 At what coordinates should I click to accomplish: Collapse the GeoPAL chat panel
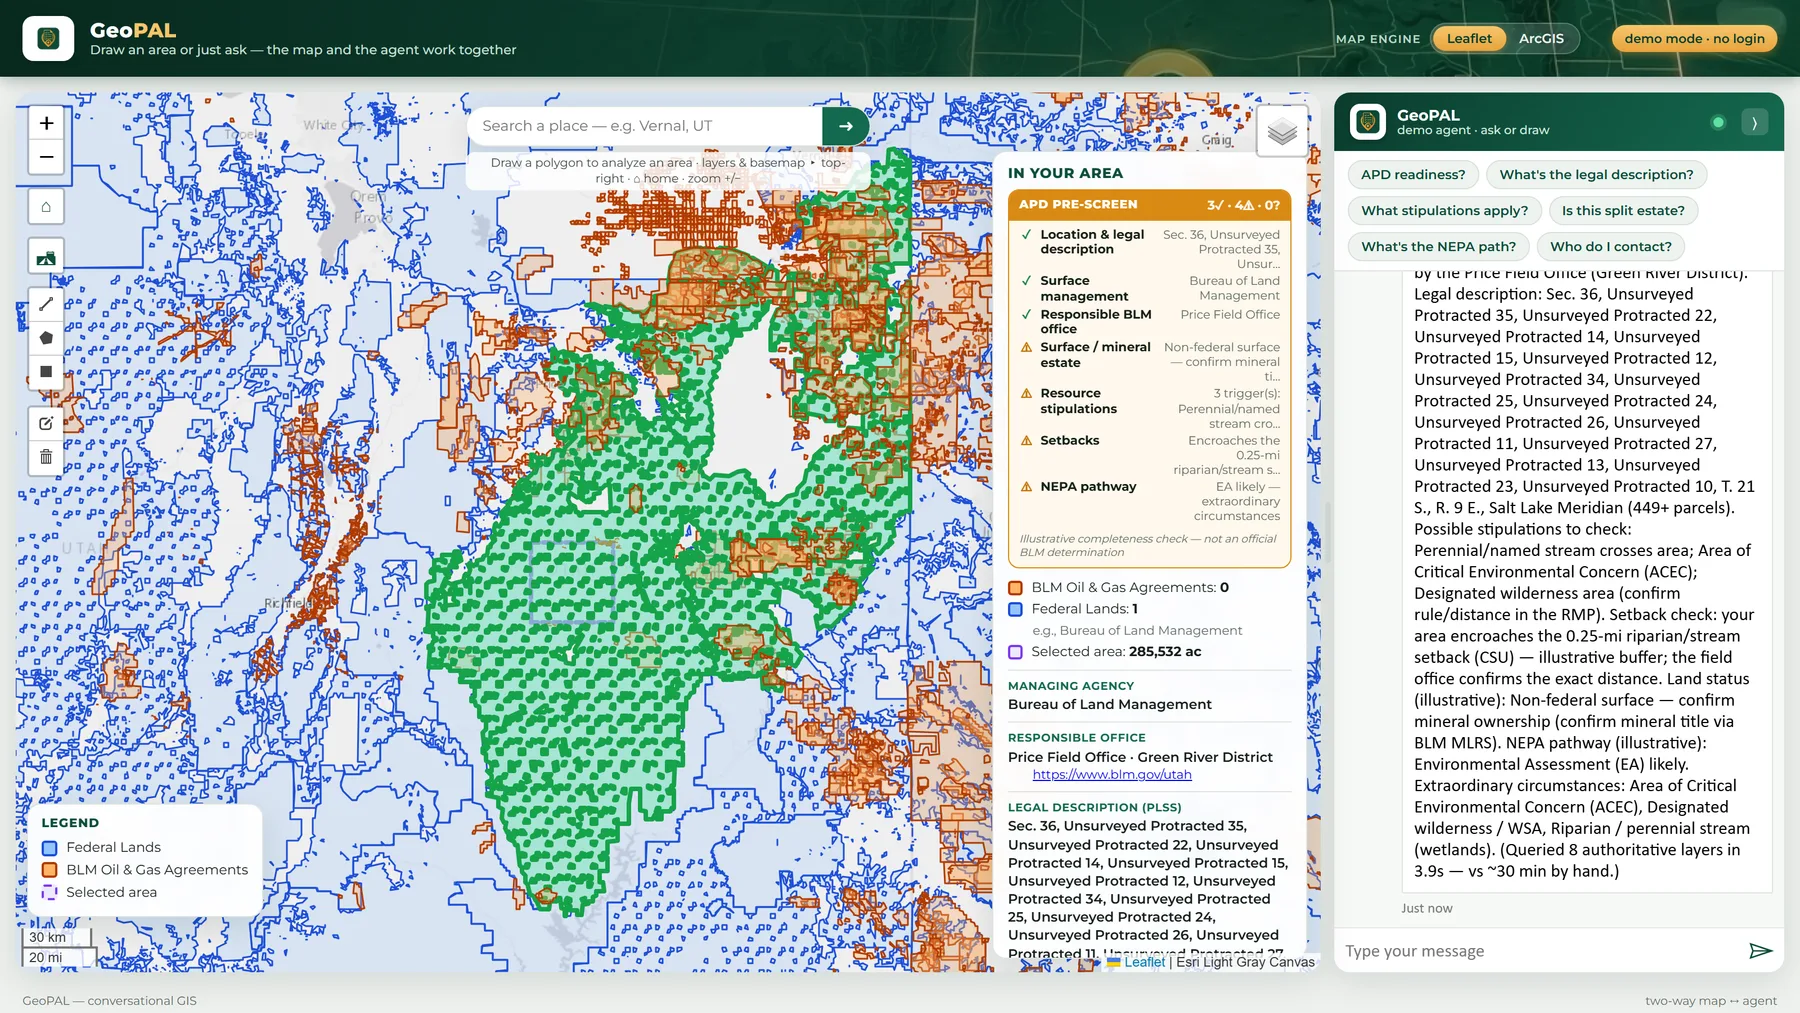click(x=1754, y=123)
